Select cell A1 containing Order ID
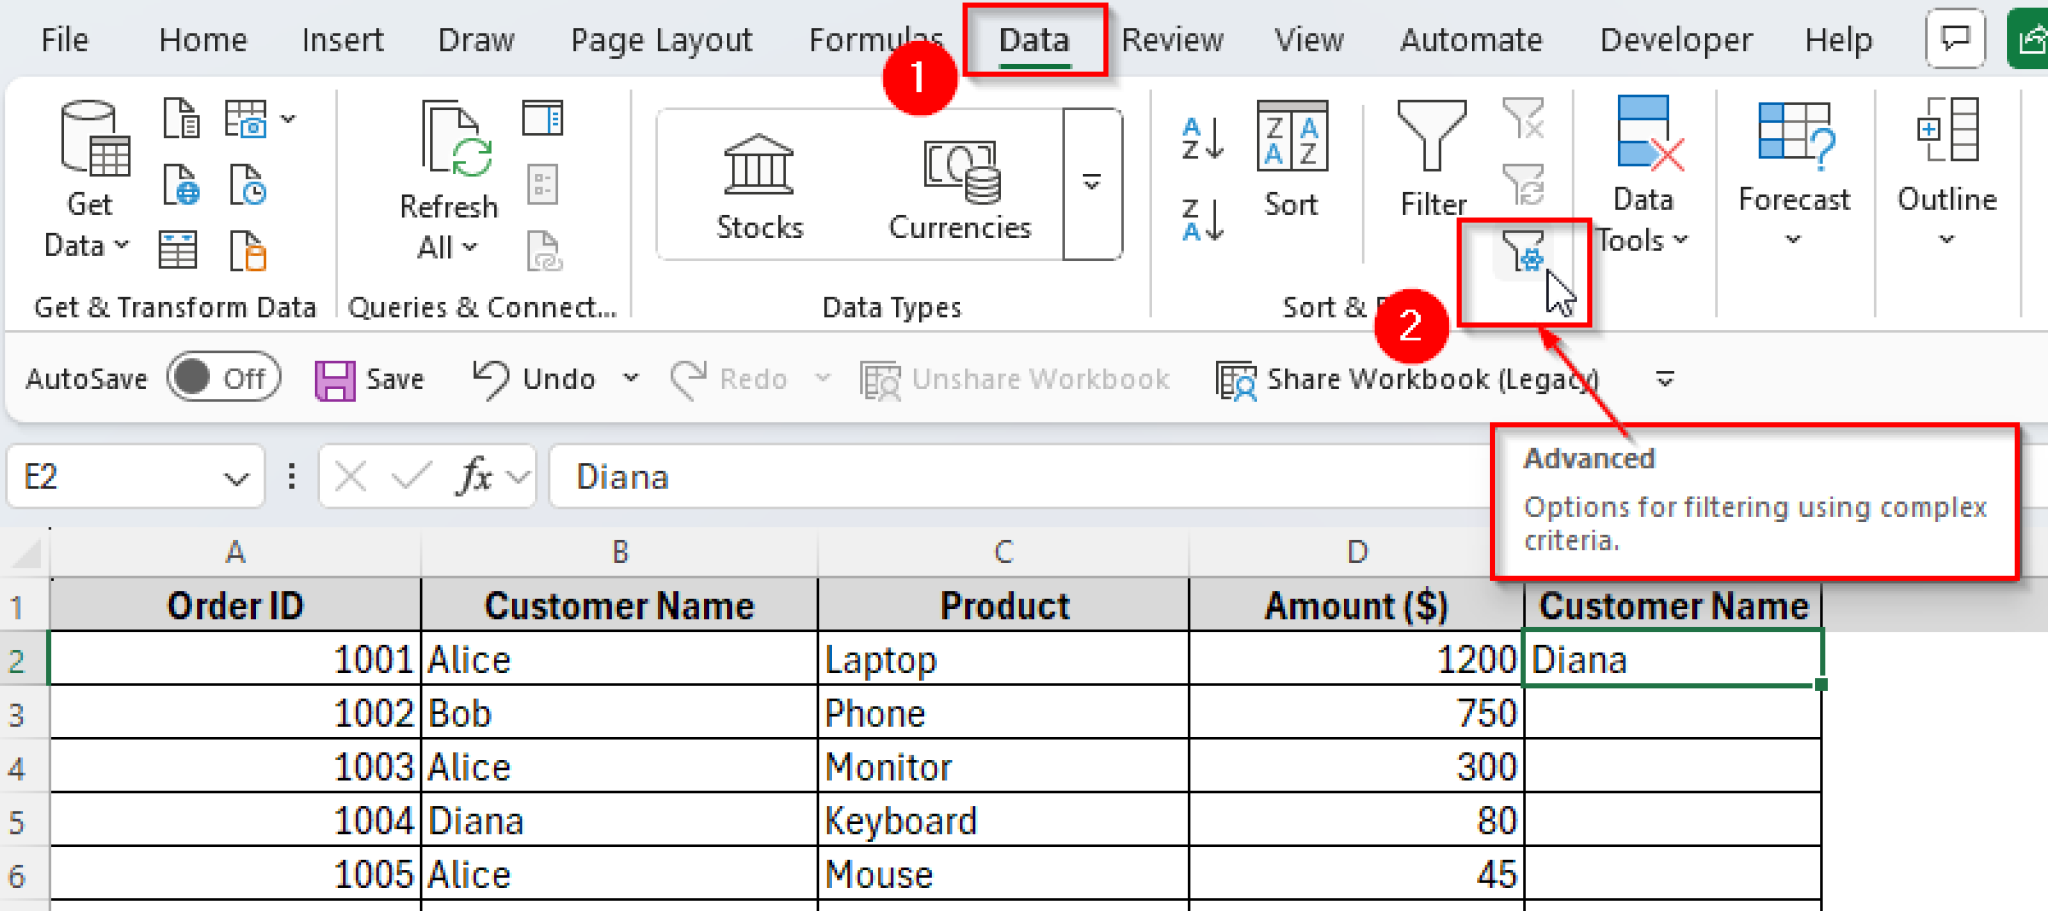The width and height of the screenshot is (2048, 911). (234, 604)
